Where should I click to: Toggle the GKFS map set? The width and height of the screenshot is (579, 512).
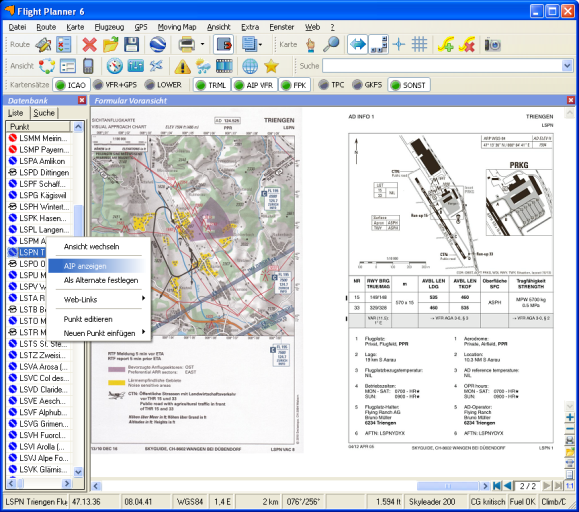coord(367,85)
